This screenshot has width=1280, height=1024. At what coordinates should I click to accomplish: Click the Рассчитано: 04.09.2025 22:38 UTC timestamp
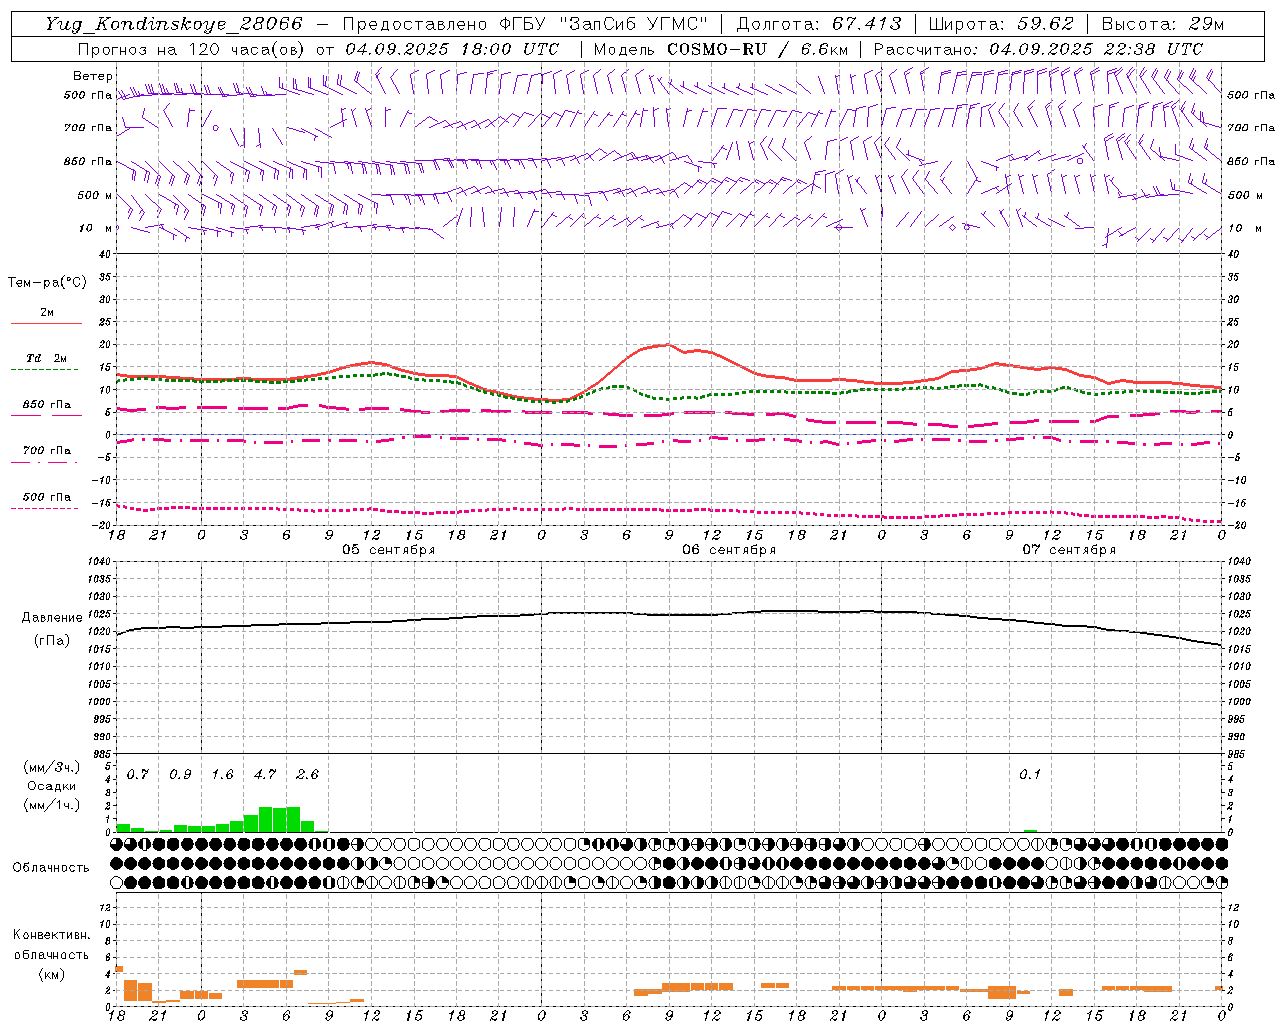click(1038, 49)
